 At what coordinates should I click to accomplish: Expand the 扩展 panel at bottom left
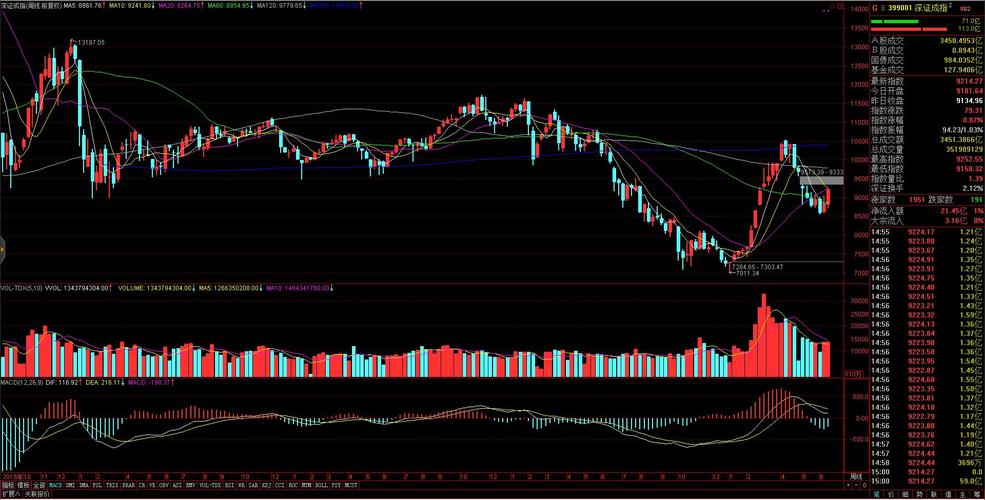pyautogui.click(x=10, y=494)
